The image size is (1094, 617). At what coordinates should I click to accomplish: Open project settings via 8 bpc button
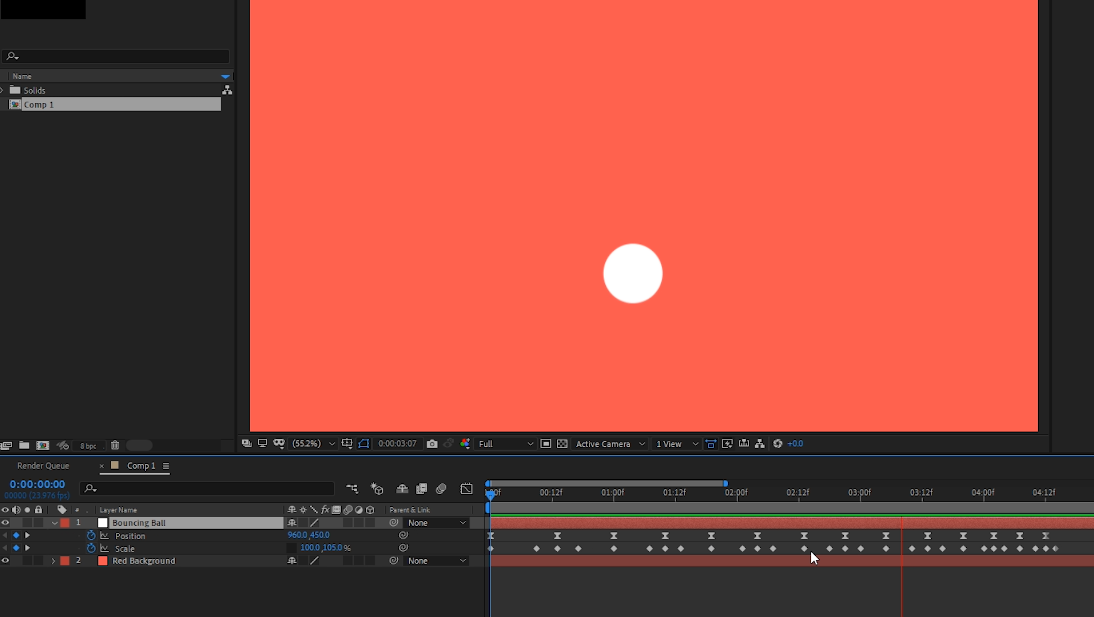click(x=88, y=445)
